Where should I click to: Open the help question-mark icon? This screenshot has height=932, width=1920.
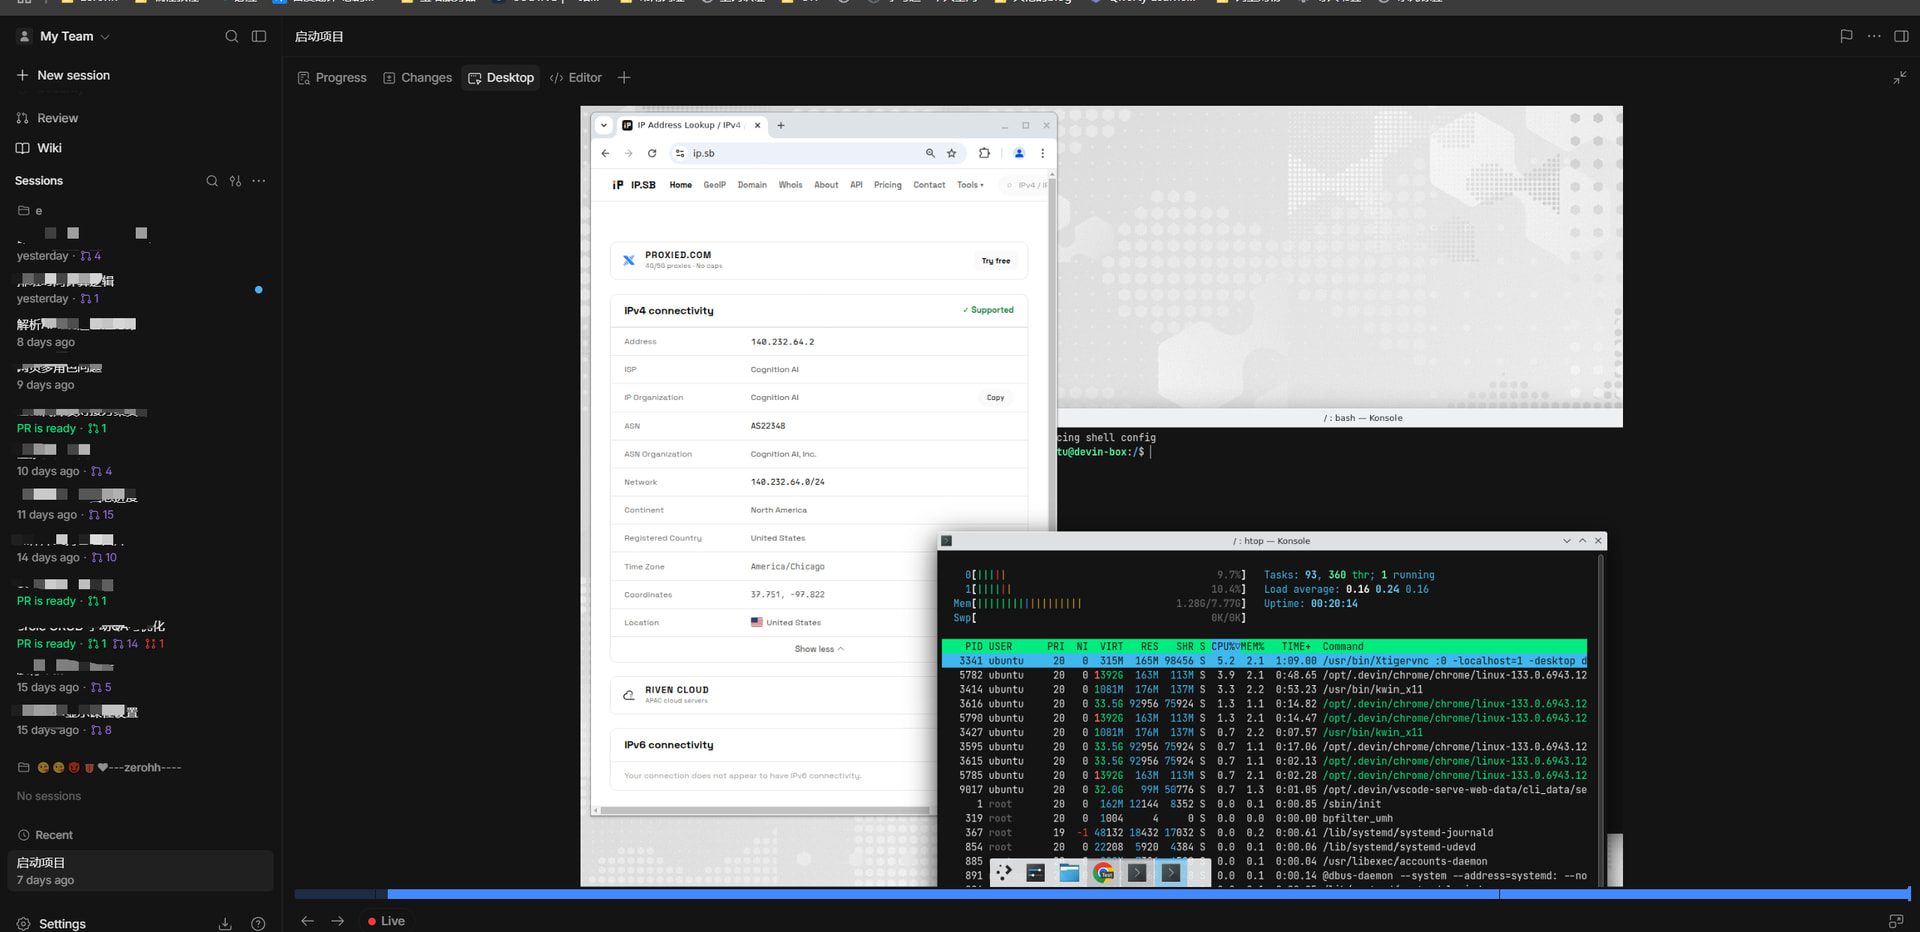(258, 924)
